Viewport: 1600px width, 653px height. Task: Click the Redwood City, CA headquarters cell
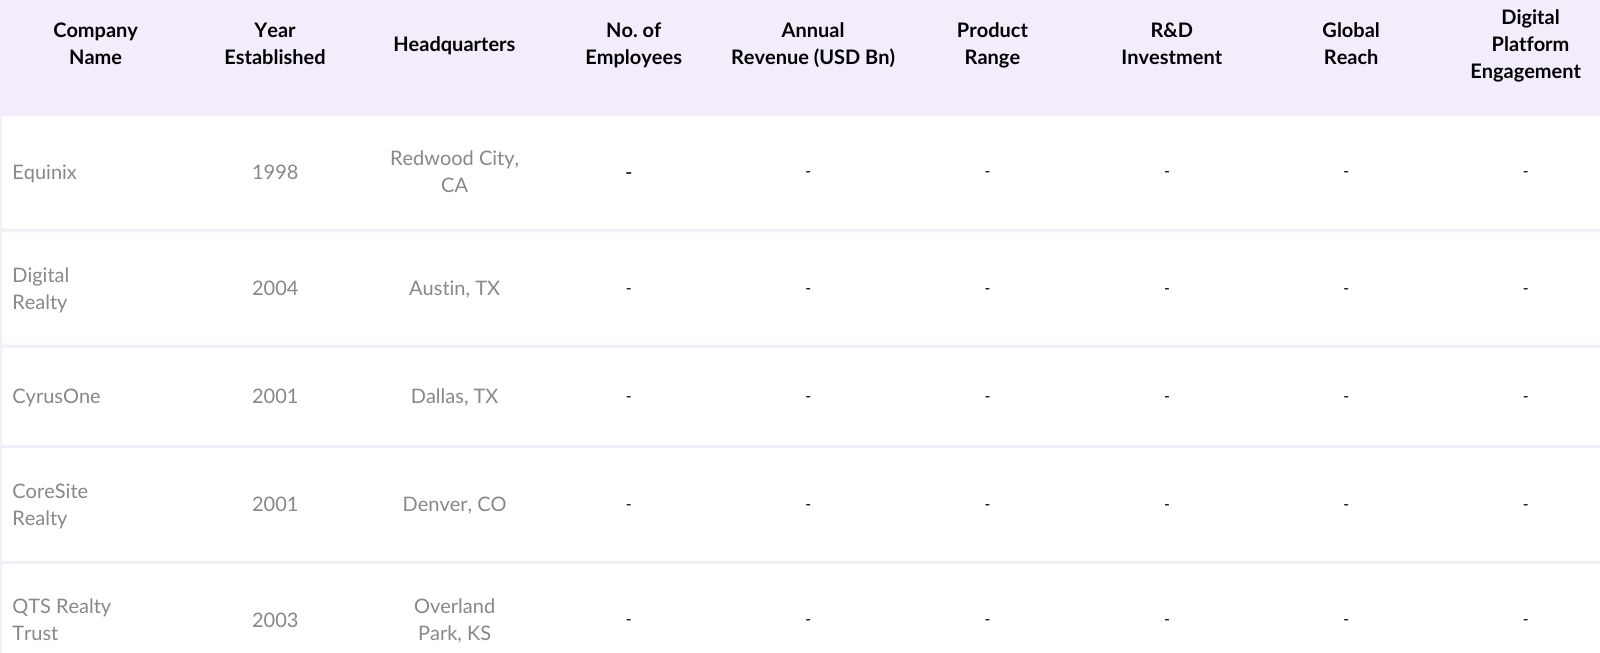pos(454,171)
